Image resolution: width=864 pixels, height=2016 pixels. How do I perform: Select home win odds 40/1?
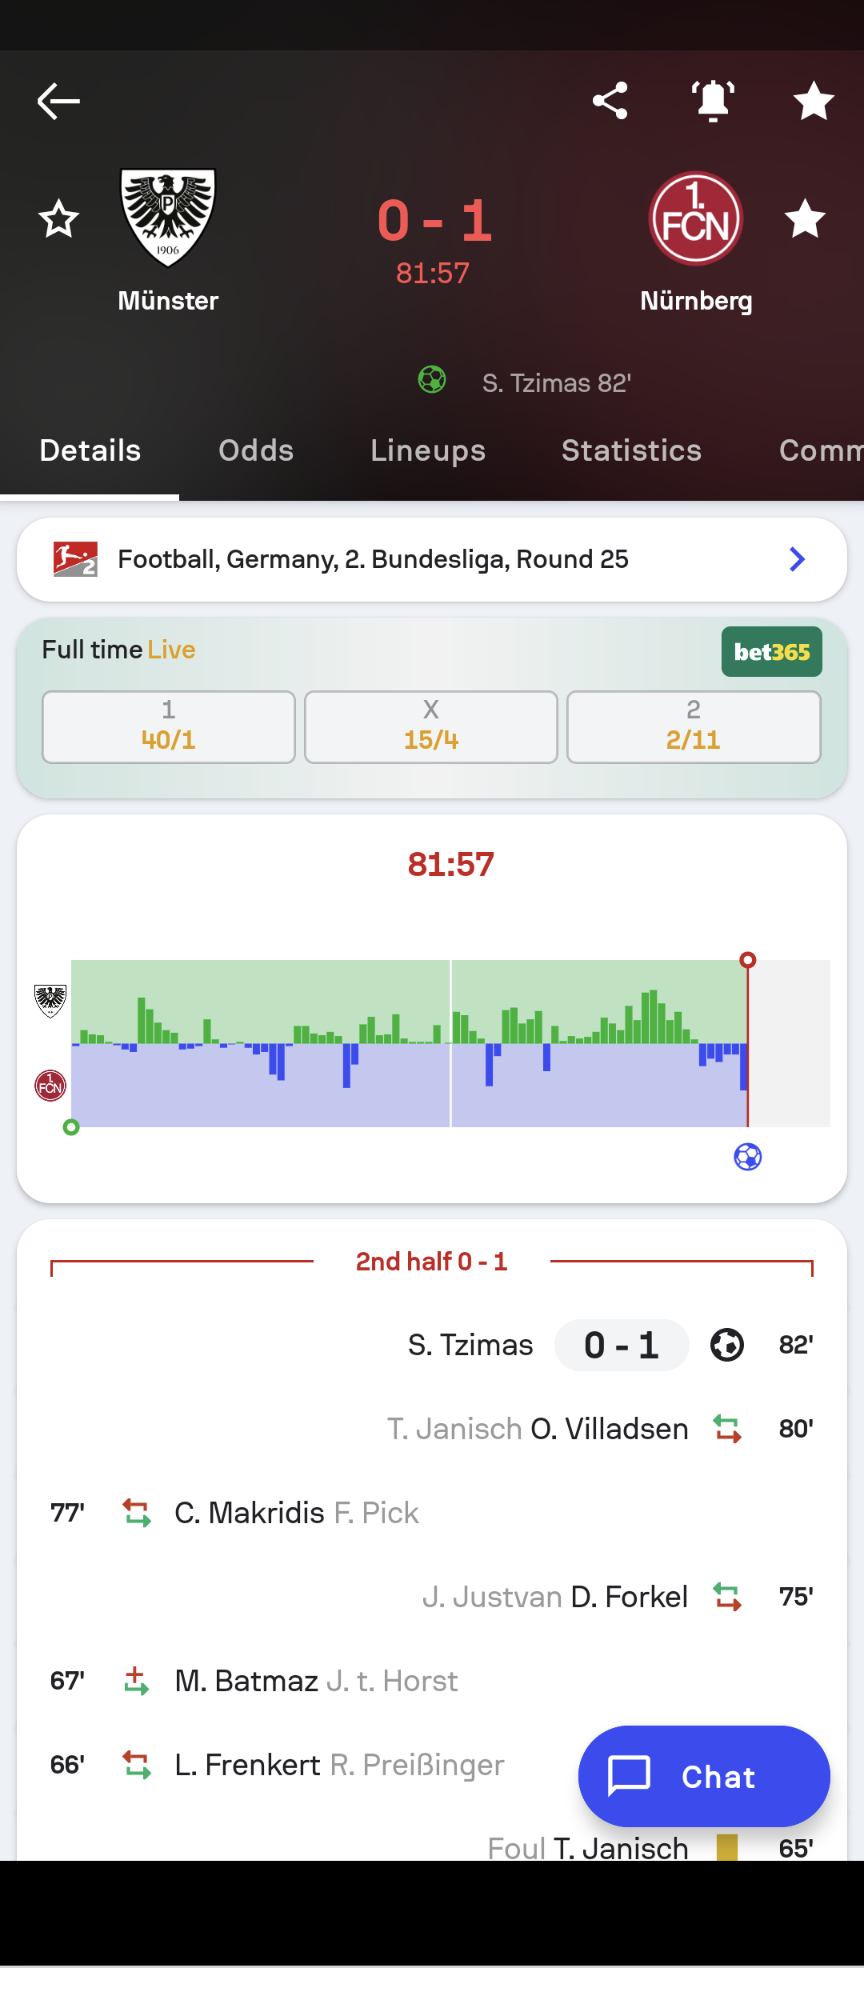point(169,727)
